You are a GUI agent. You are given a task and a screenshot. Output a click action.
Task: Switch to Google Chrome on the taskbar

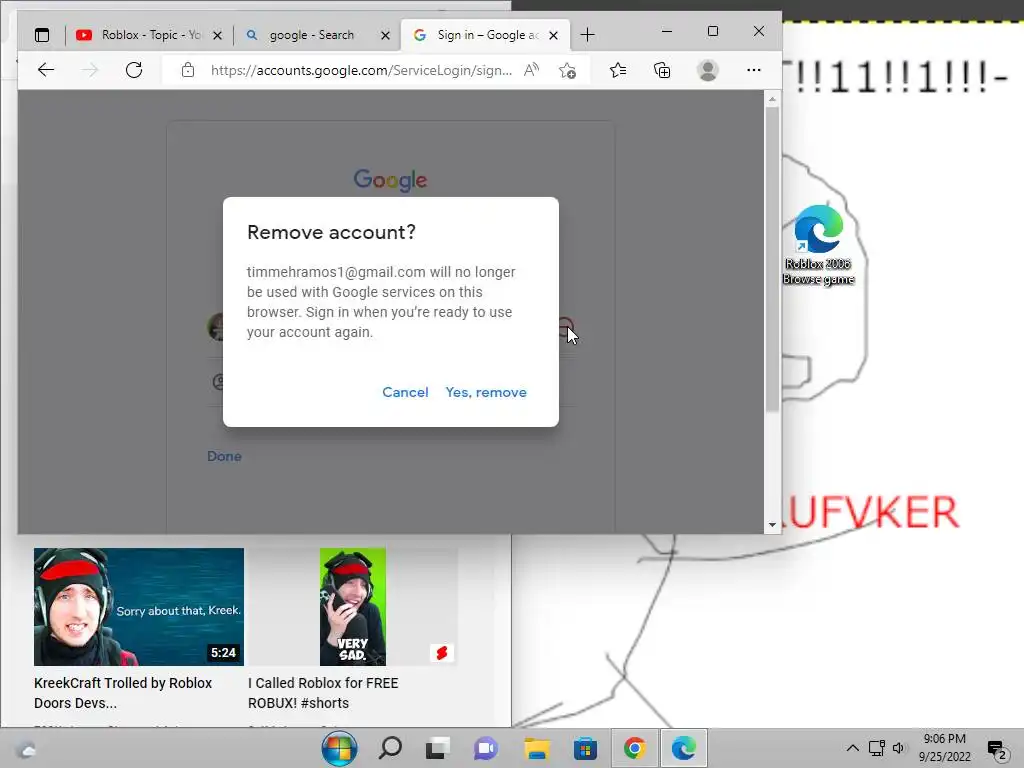tap(634, 748)
